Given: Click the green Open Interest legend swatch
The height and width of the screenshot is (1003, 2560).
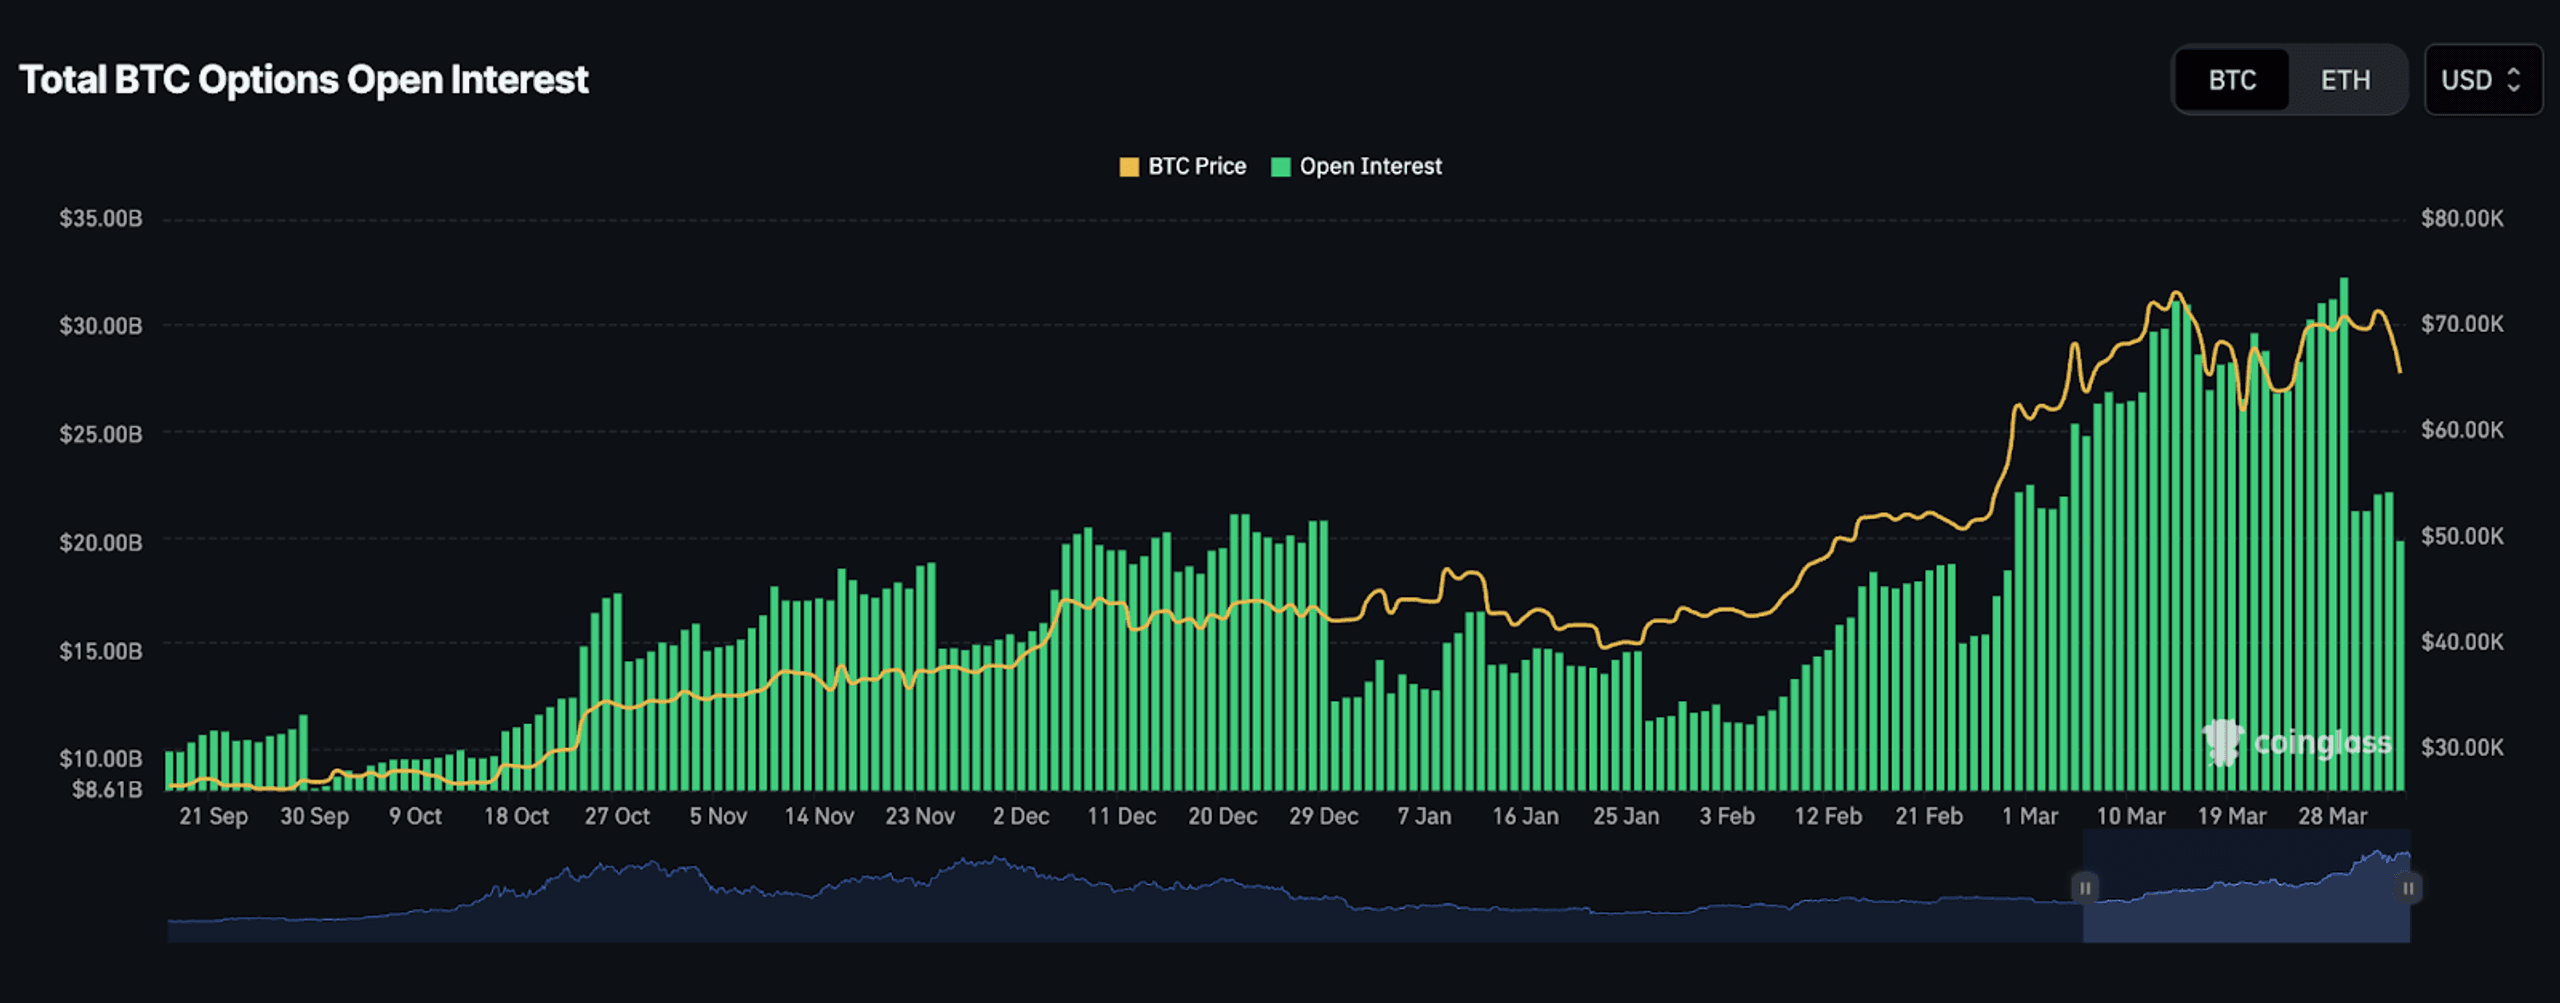Looking at the screenshot, I should click(1280, 167).
